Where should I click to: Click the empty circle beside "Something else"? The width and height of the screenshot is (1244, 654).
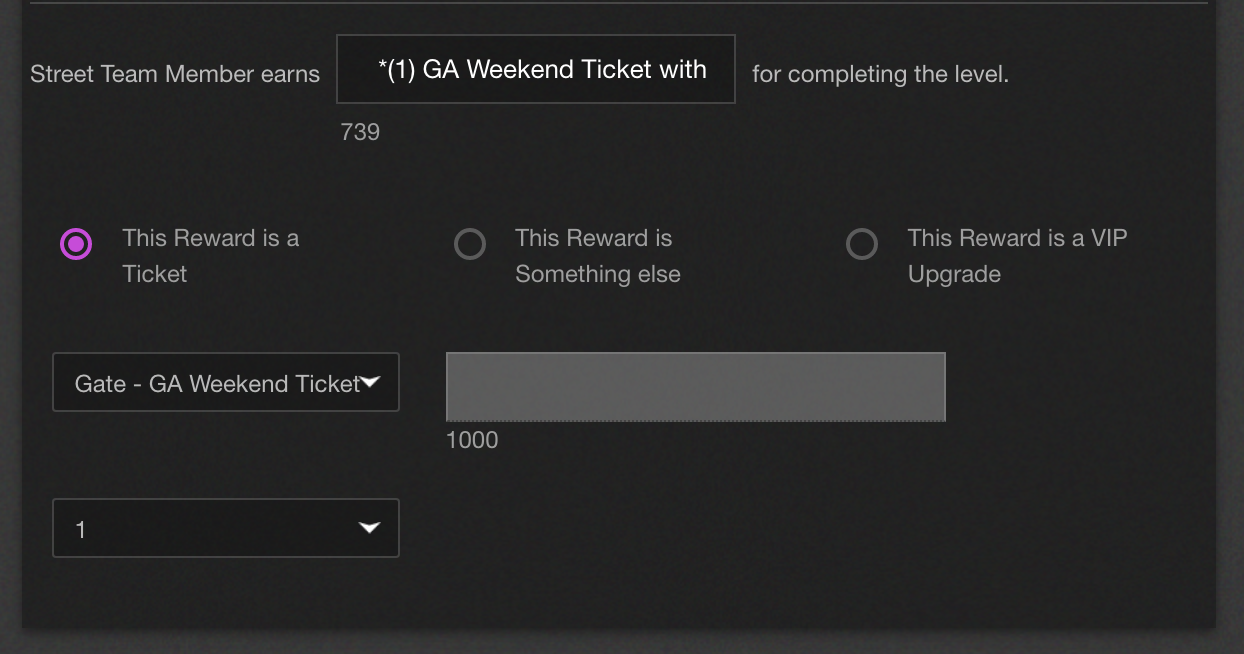(x=470, y=244)
